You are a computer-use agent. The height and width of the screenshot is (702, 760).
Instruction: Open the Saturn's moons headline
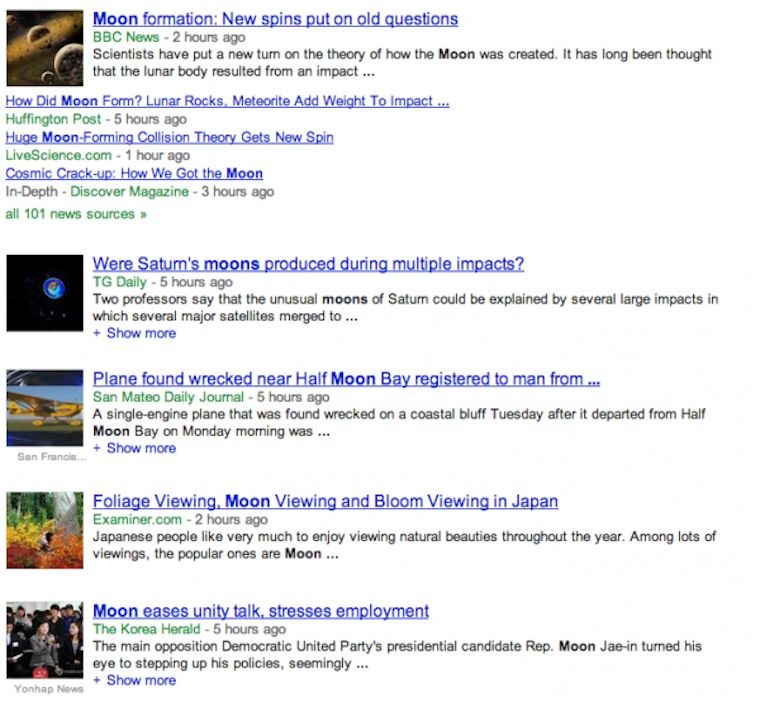308,264
